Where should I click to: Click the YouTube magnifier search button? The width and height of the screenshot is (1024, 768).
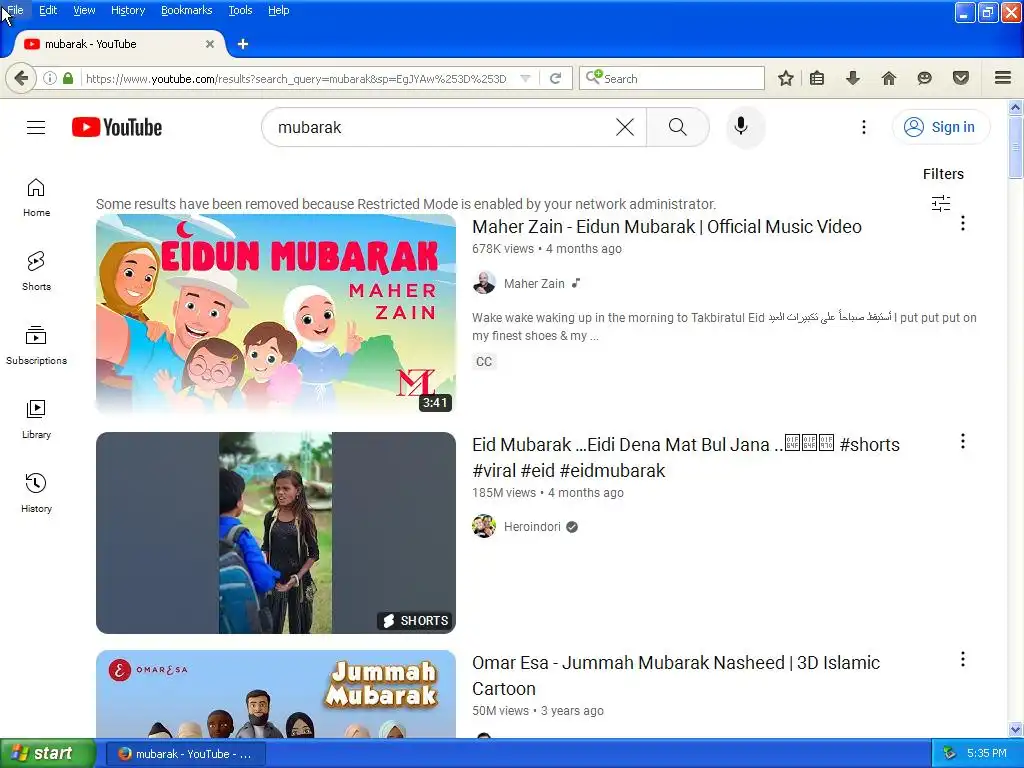[x=678, y=127]
